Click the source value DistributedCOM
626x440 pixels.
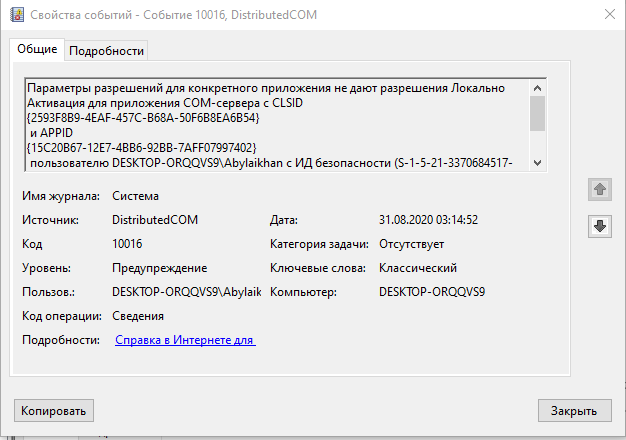click(x=155, y=220)
